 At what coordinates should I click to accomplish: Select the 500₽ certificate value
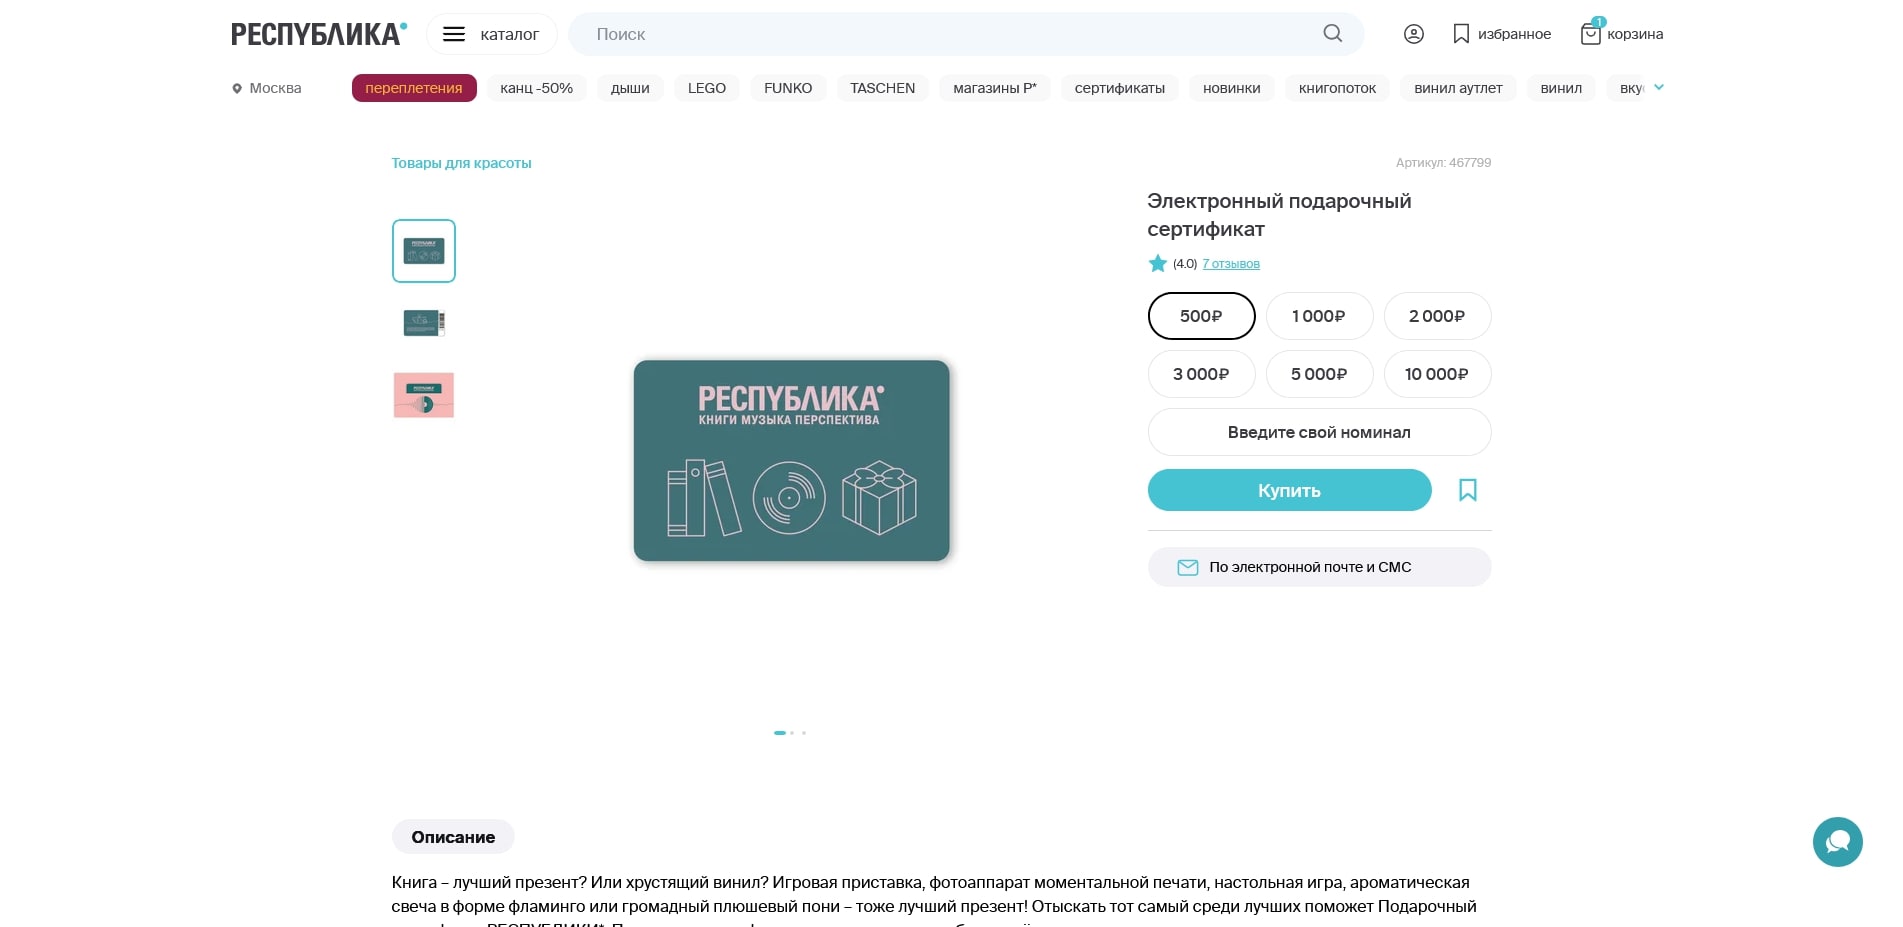[1201, 316]
